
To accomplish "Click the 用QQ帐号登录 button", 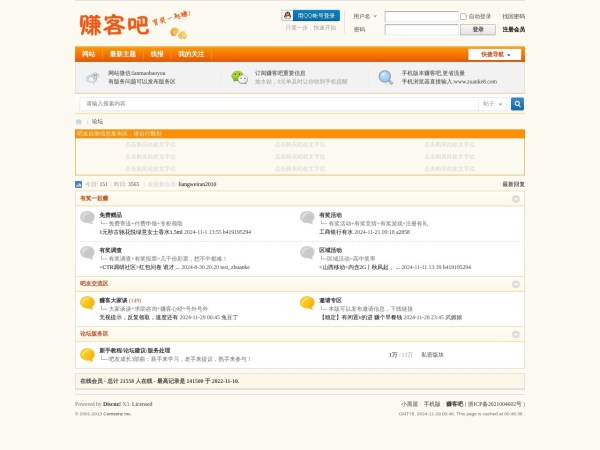I will [x=310, y=16].
